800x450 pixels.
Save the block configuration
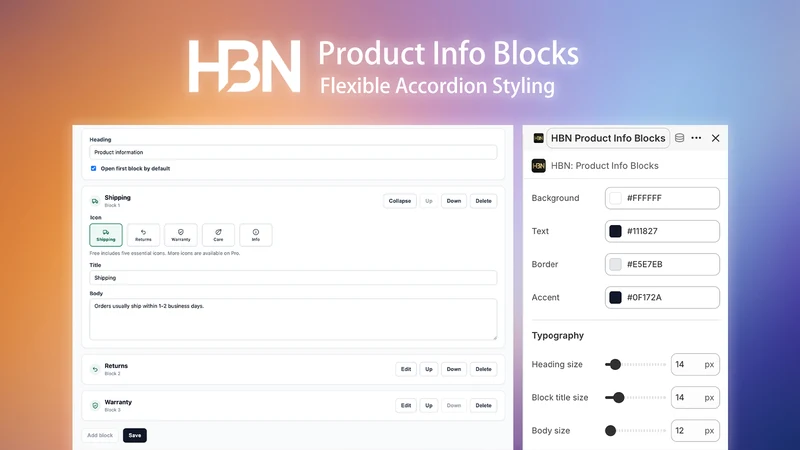[x=135, y=435]
